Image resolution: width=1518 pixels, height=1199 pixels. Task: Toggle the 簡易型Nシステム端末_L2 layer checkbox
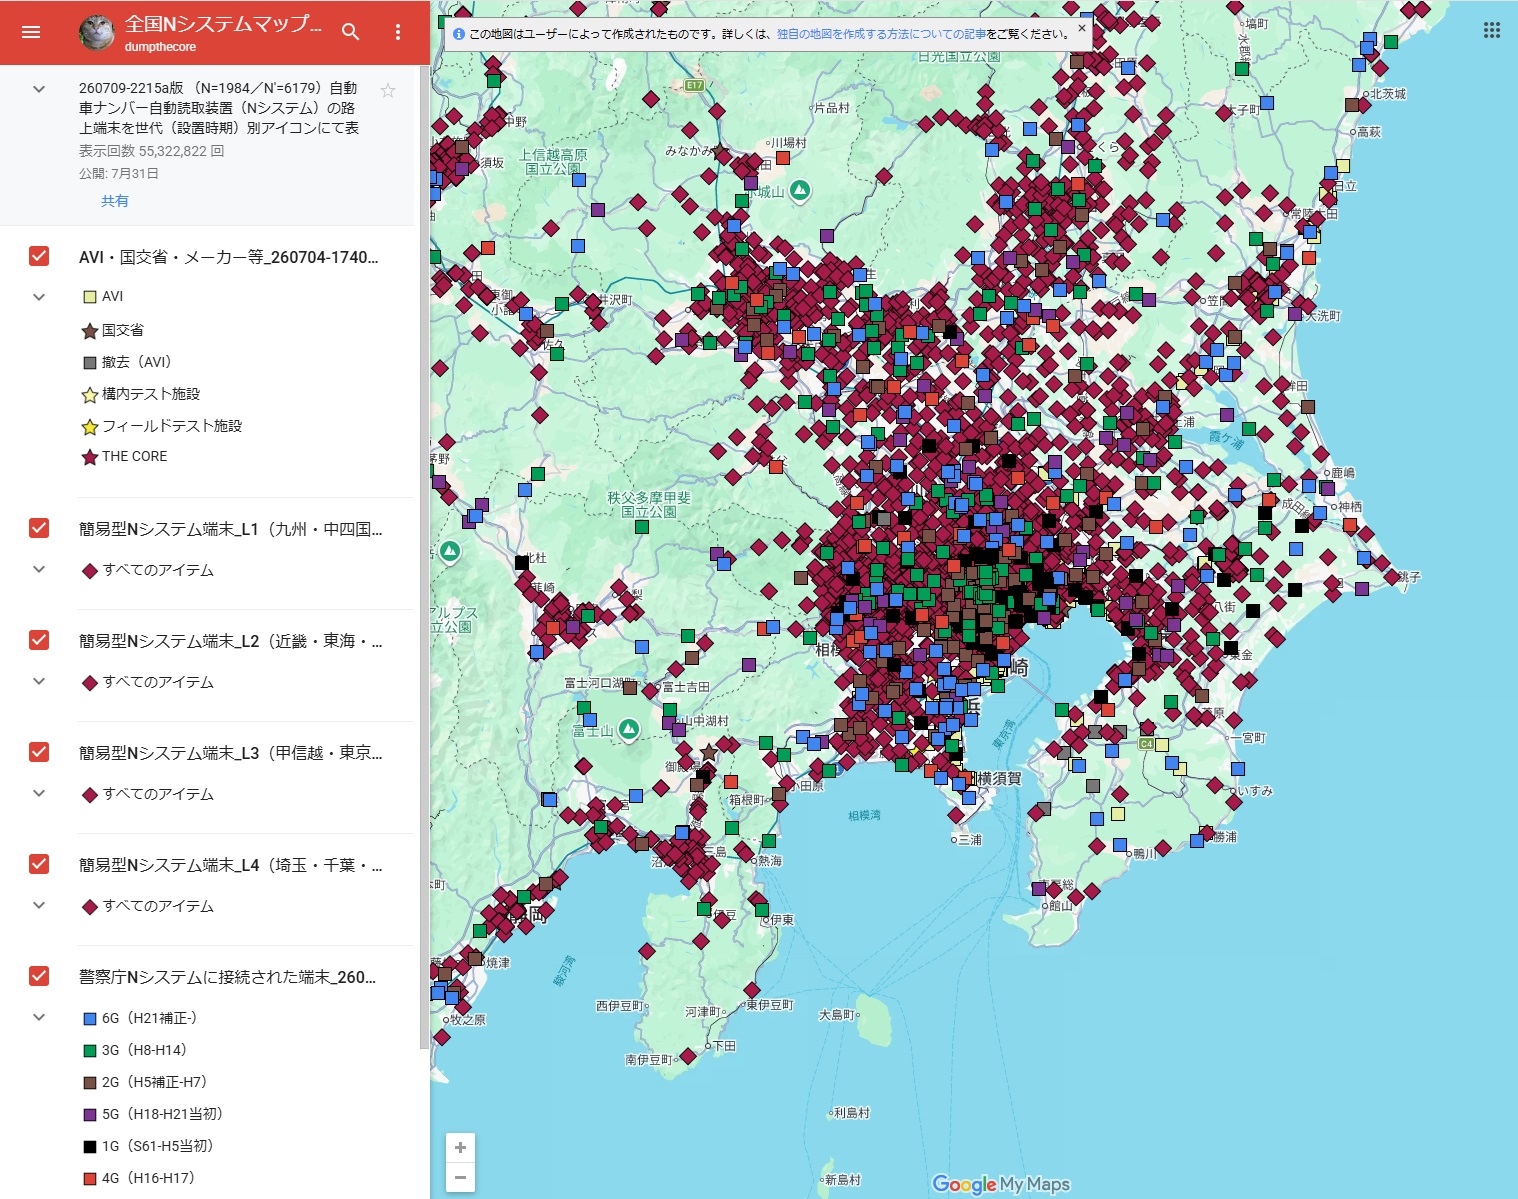point(39,640)
